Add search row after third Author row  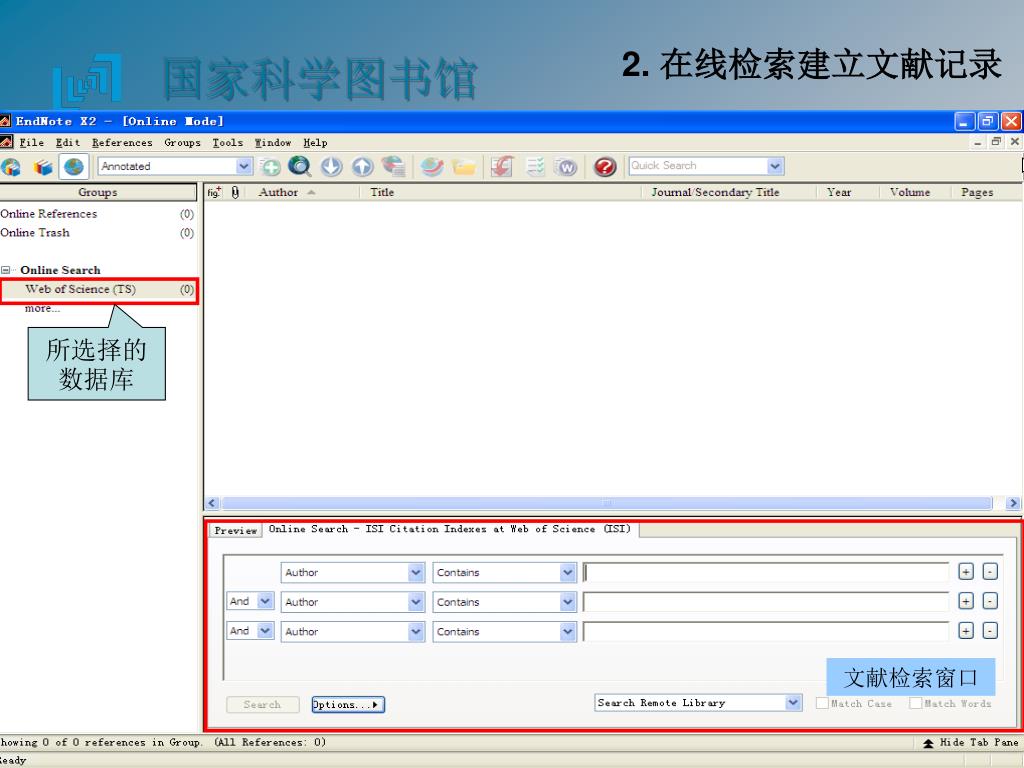(x=966, y=631)
